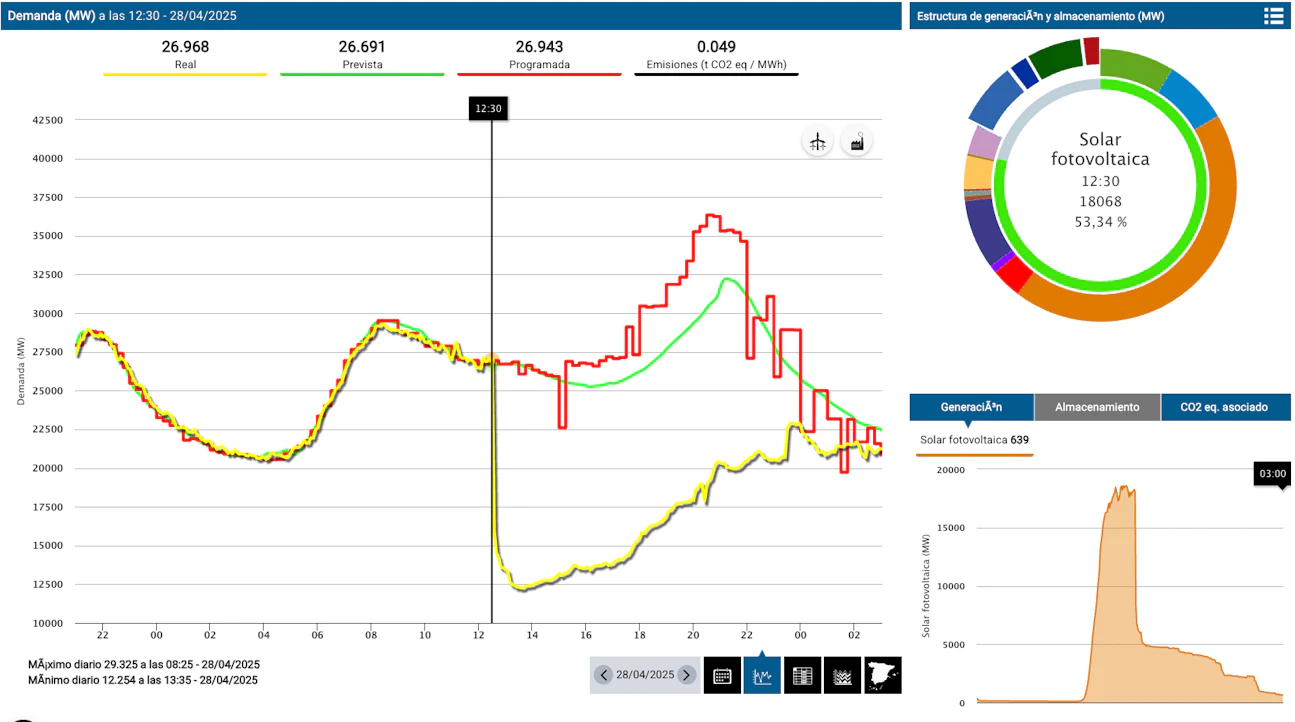Open the list menu in generation panel header
This screenshot has height=722, width=1295.
click(x=1273, y=16)
